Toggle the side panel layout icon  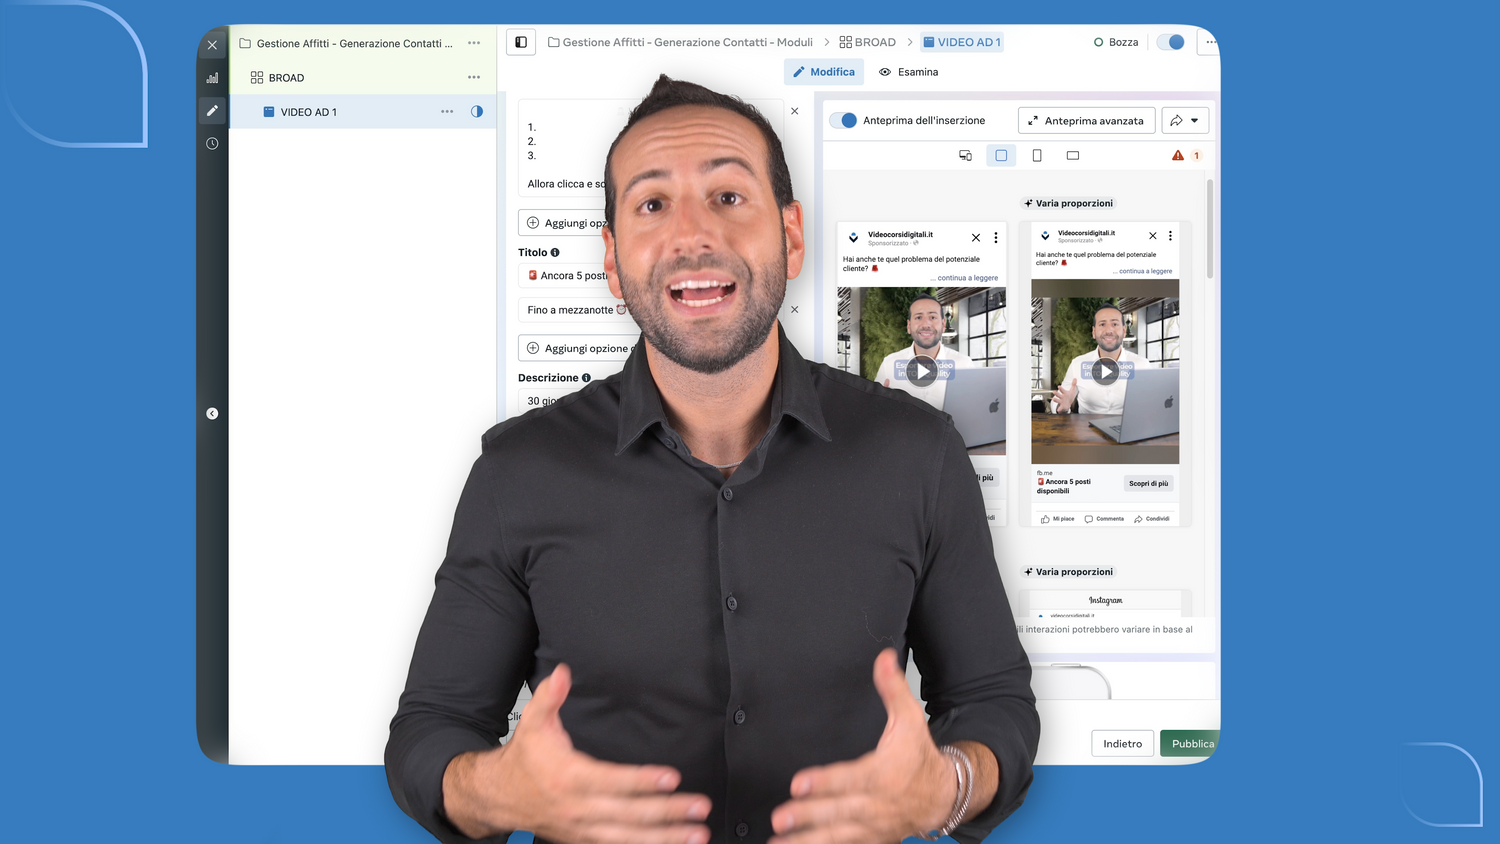[521, 42]
